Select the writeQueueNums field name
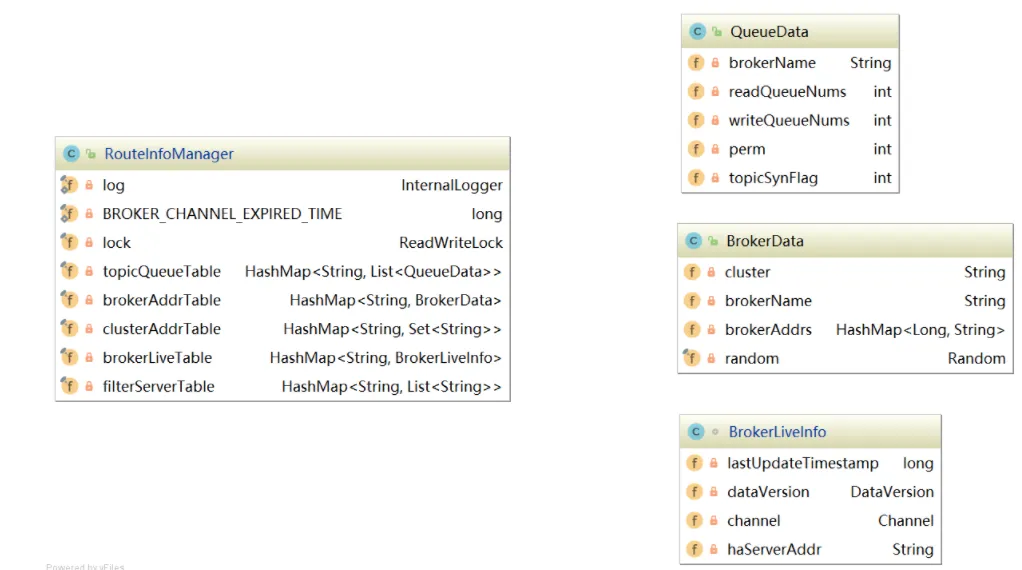1022x570 pixels. click(789, 121)
